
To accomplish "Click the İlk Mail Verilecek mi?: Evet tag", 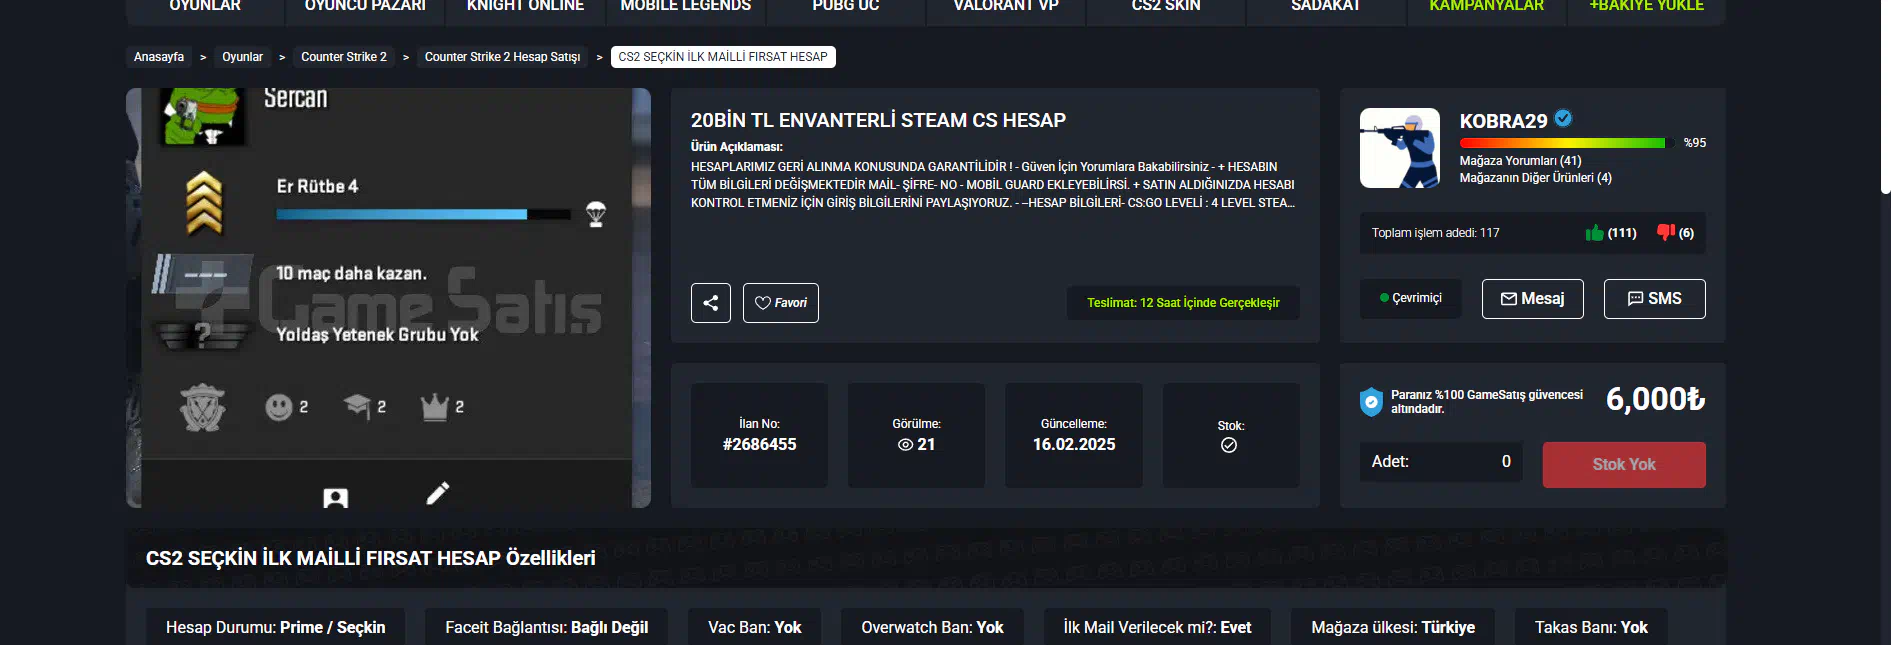I will click(1157, 627).
